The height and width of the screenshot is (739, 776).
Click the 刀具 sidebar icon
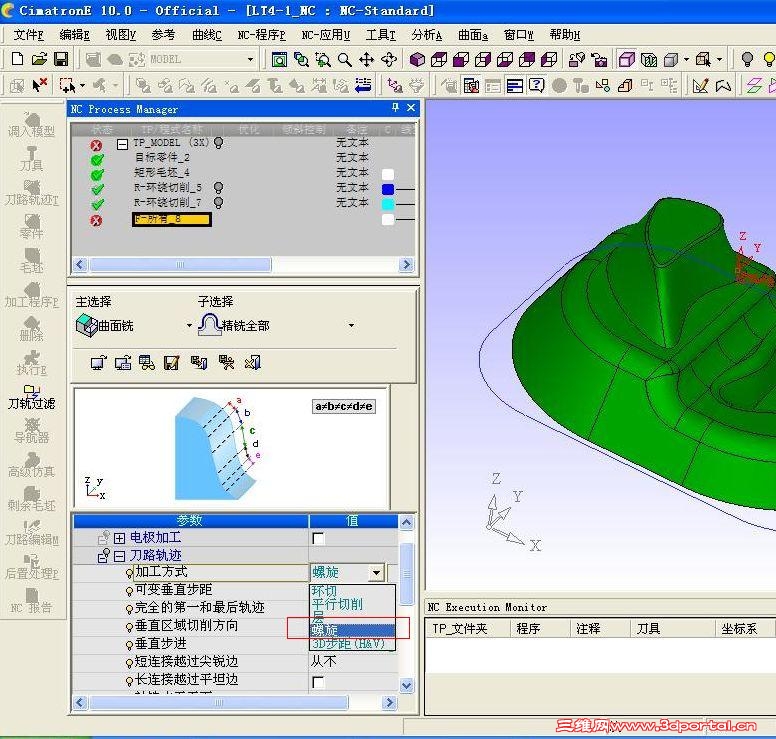pyautogui.click(x=31, y=159)
